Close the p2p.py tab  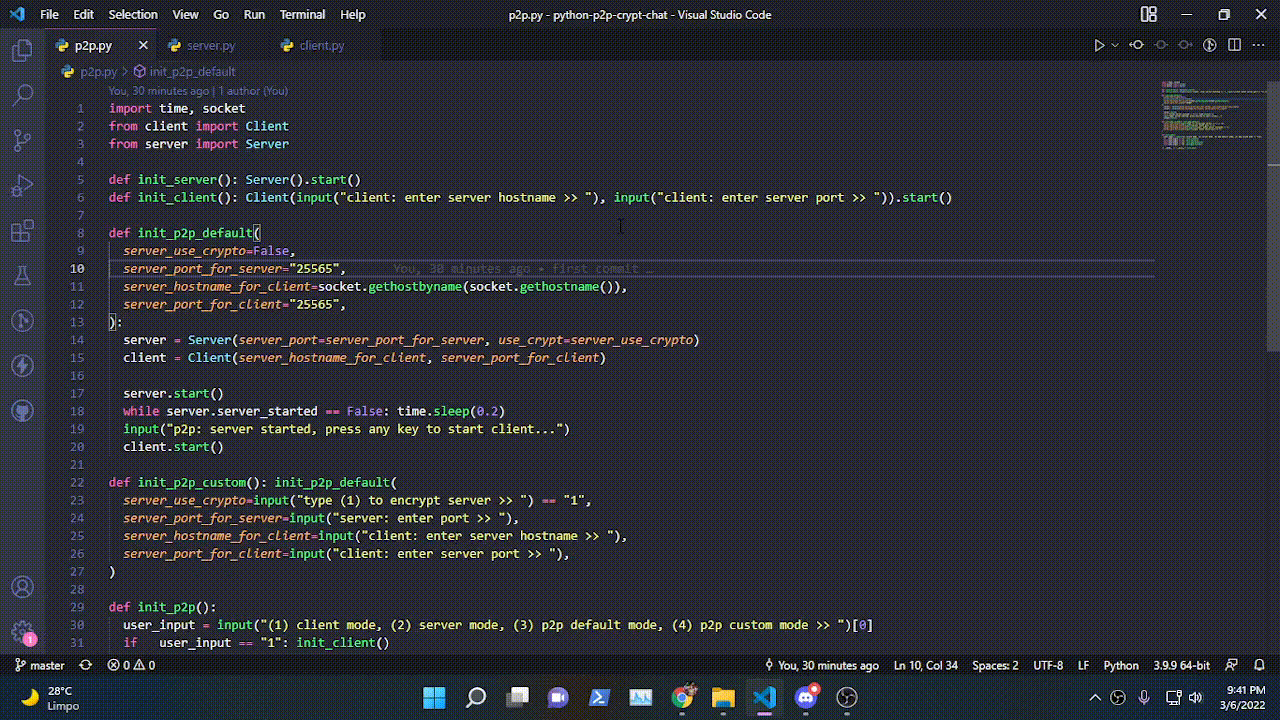[143, 45]
